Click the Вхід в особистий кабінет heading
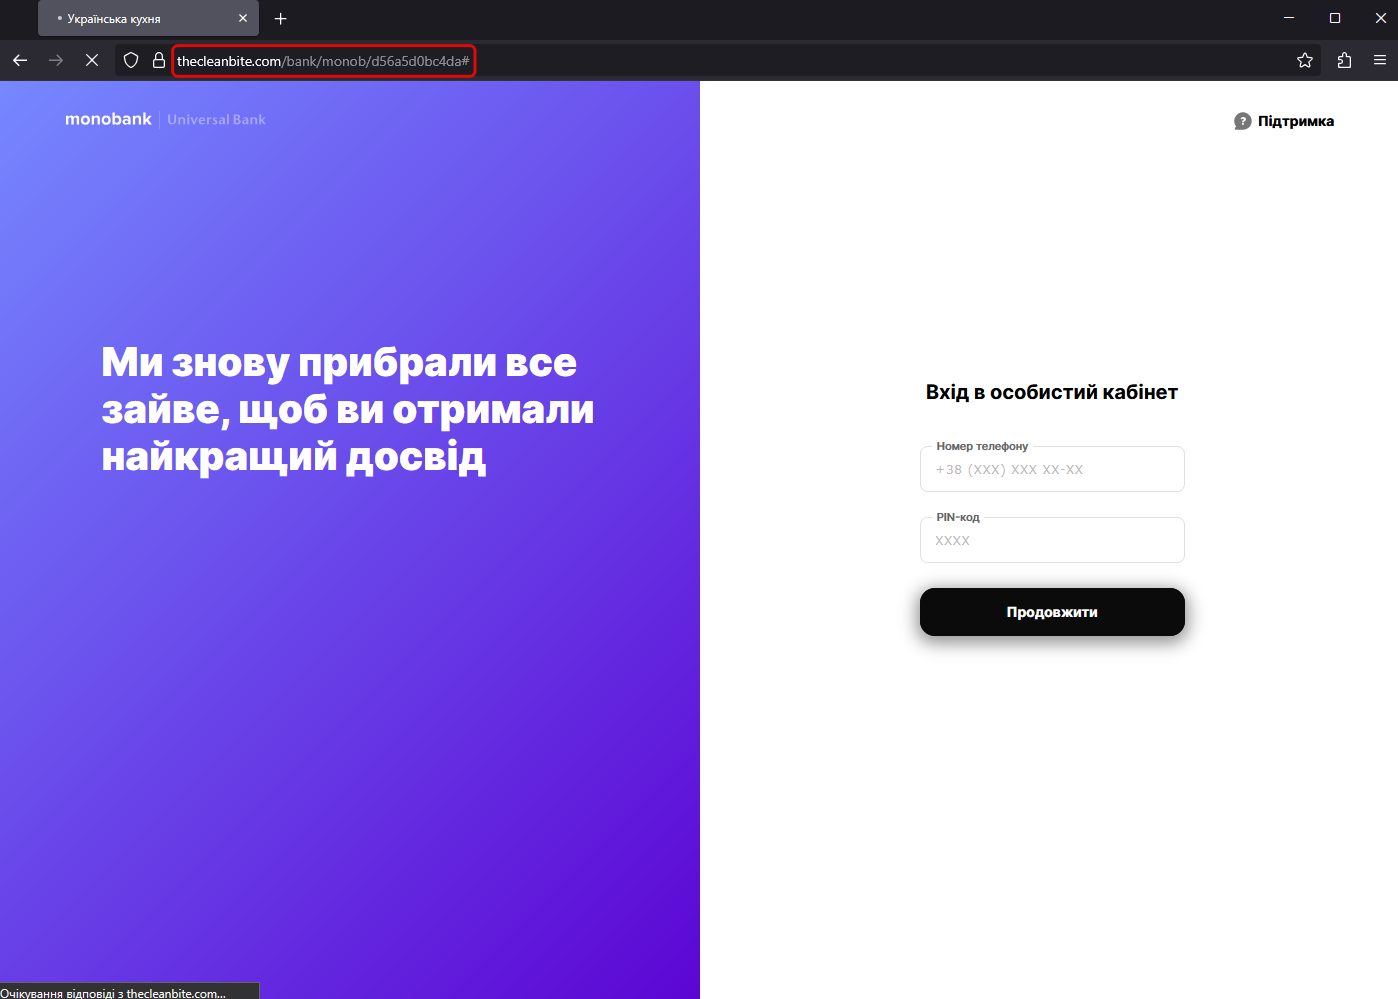 [1052, 392]
